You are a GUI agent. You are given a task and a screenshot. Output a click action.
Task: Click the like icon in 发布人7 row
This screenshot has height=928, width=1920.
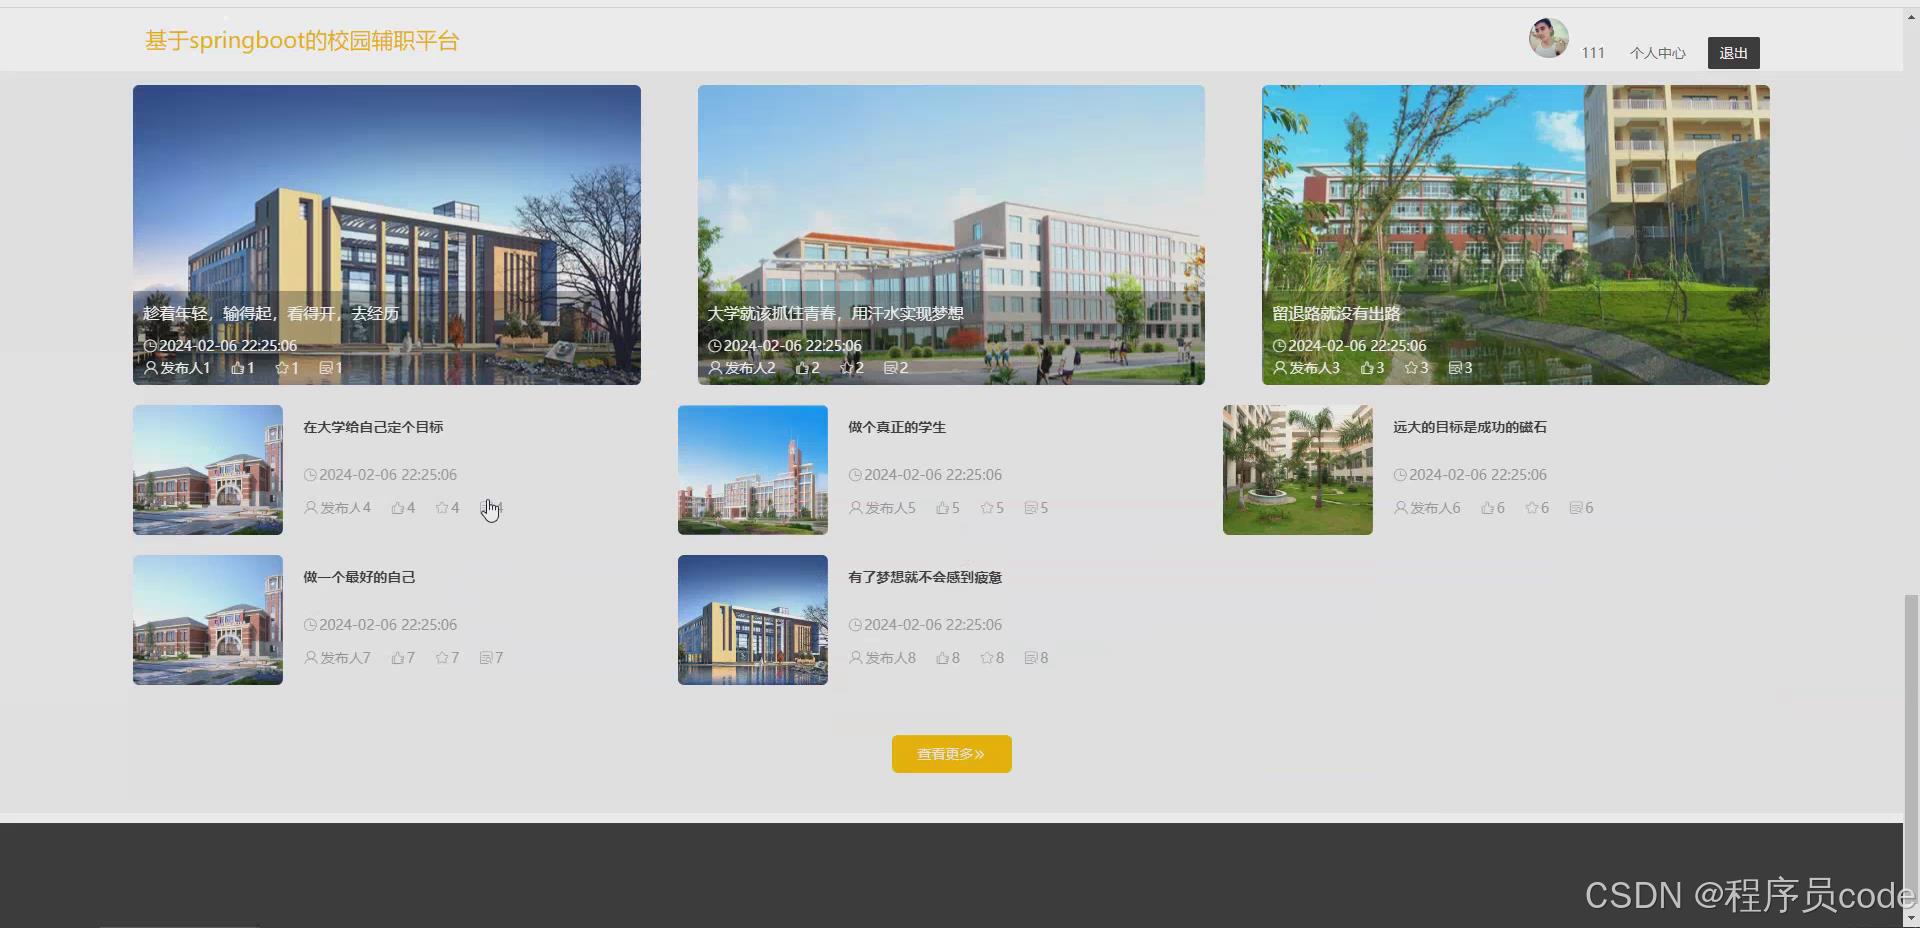[397, 658]
